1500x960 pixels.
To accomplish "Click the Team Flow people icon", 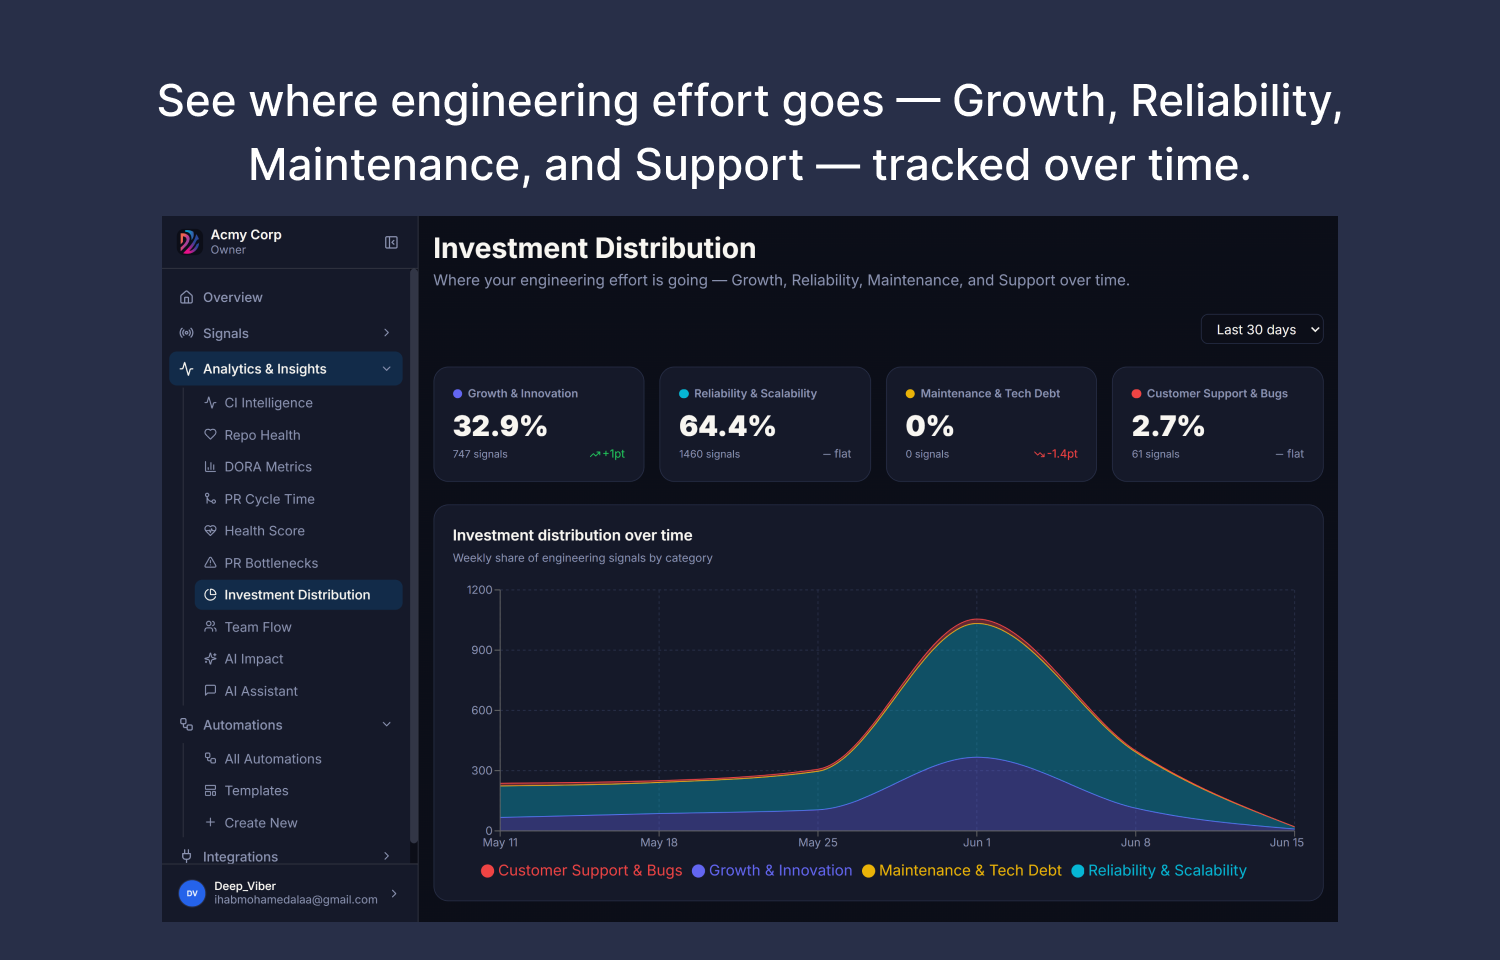I will click(210, 627).
